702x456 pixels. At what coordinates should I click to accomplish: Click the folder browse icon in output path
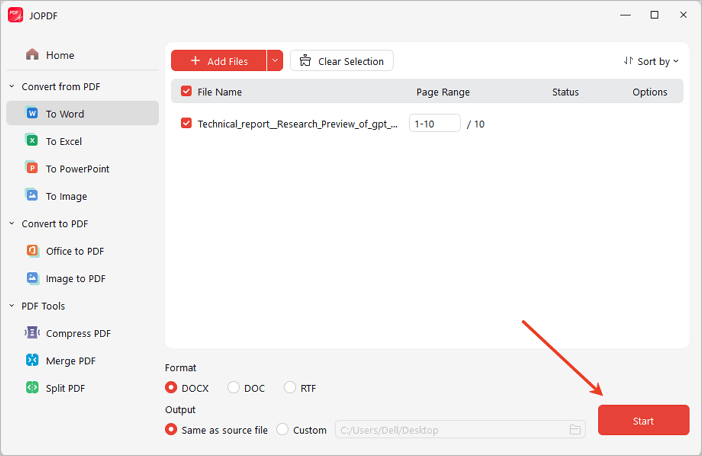(575, 430)
